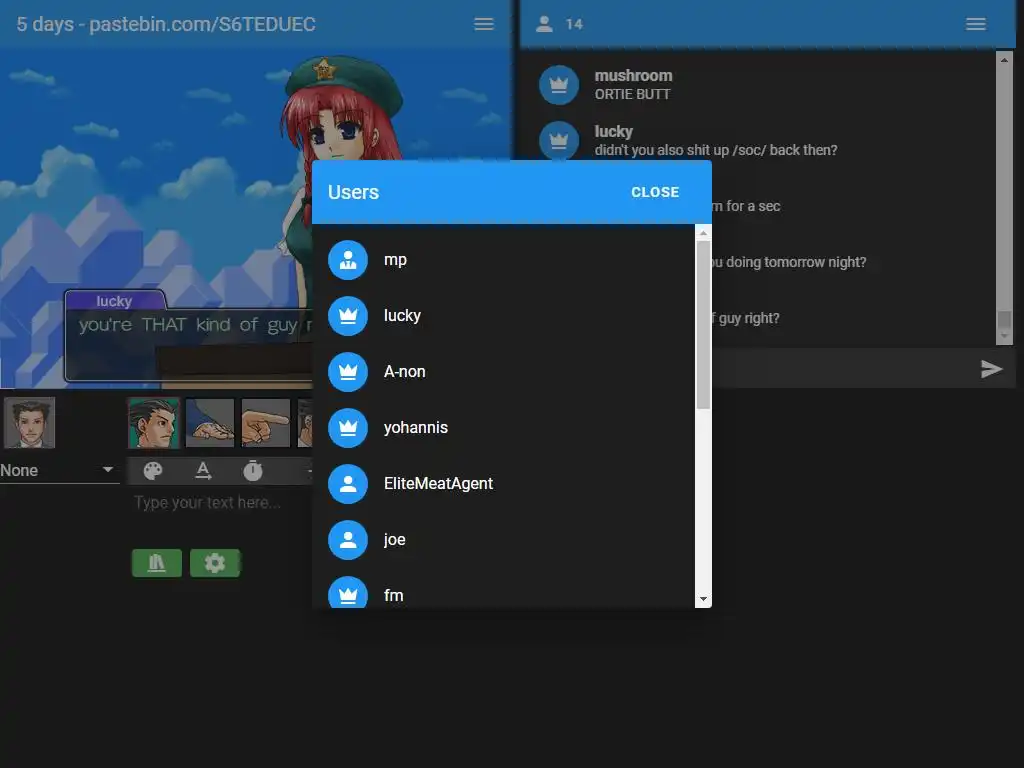Click the crown avatar next to lucky in Users

tap(348, 316)
